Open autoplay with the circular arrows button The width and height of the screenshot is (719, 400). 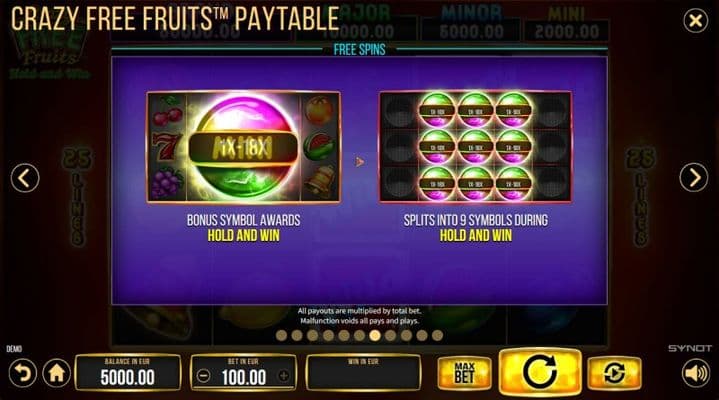point(614,373)
